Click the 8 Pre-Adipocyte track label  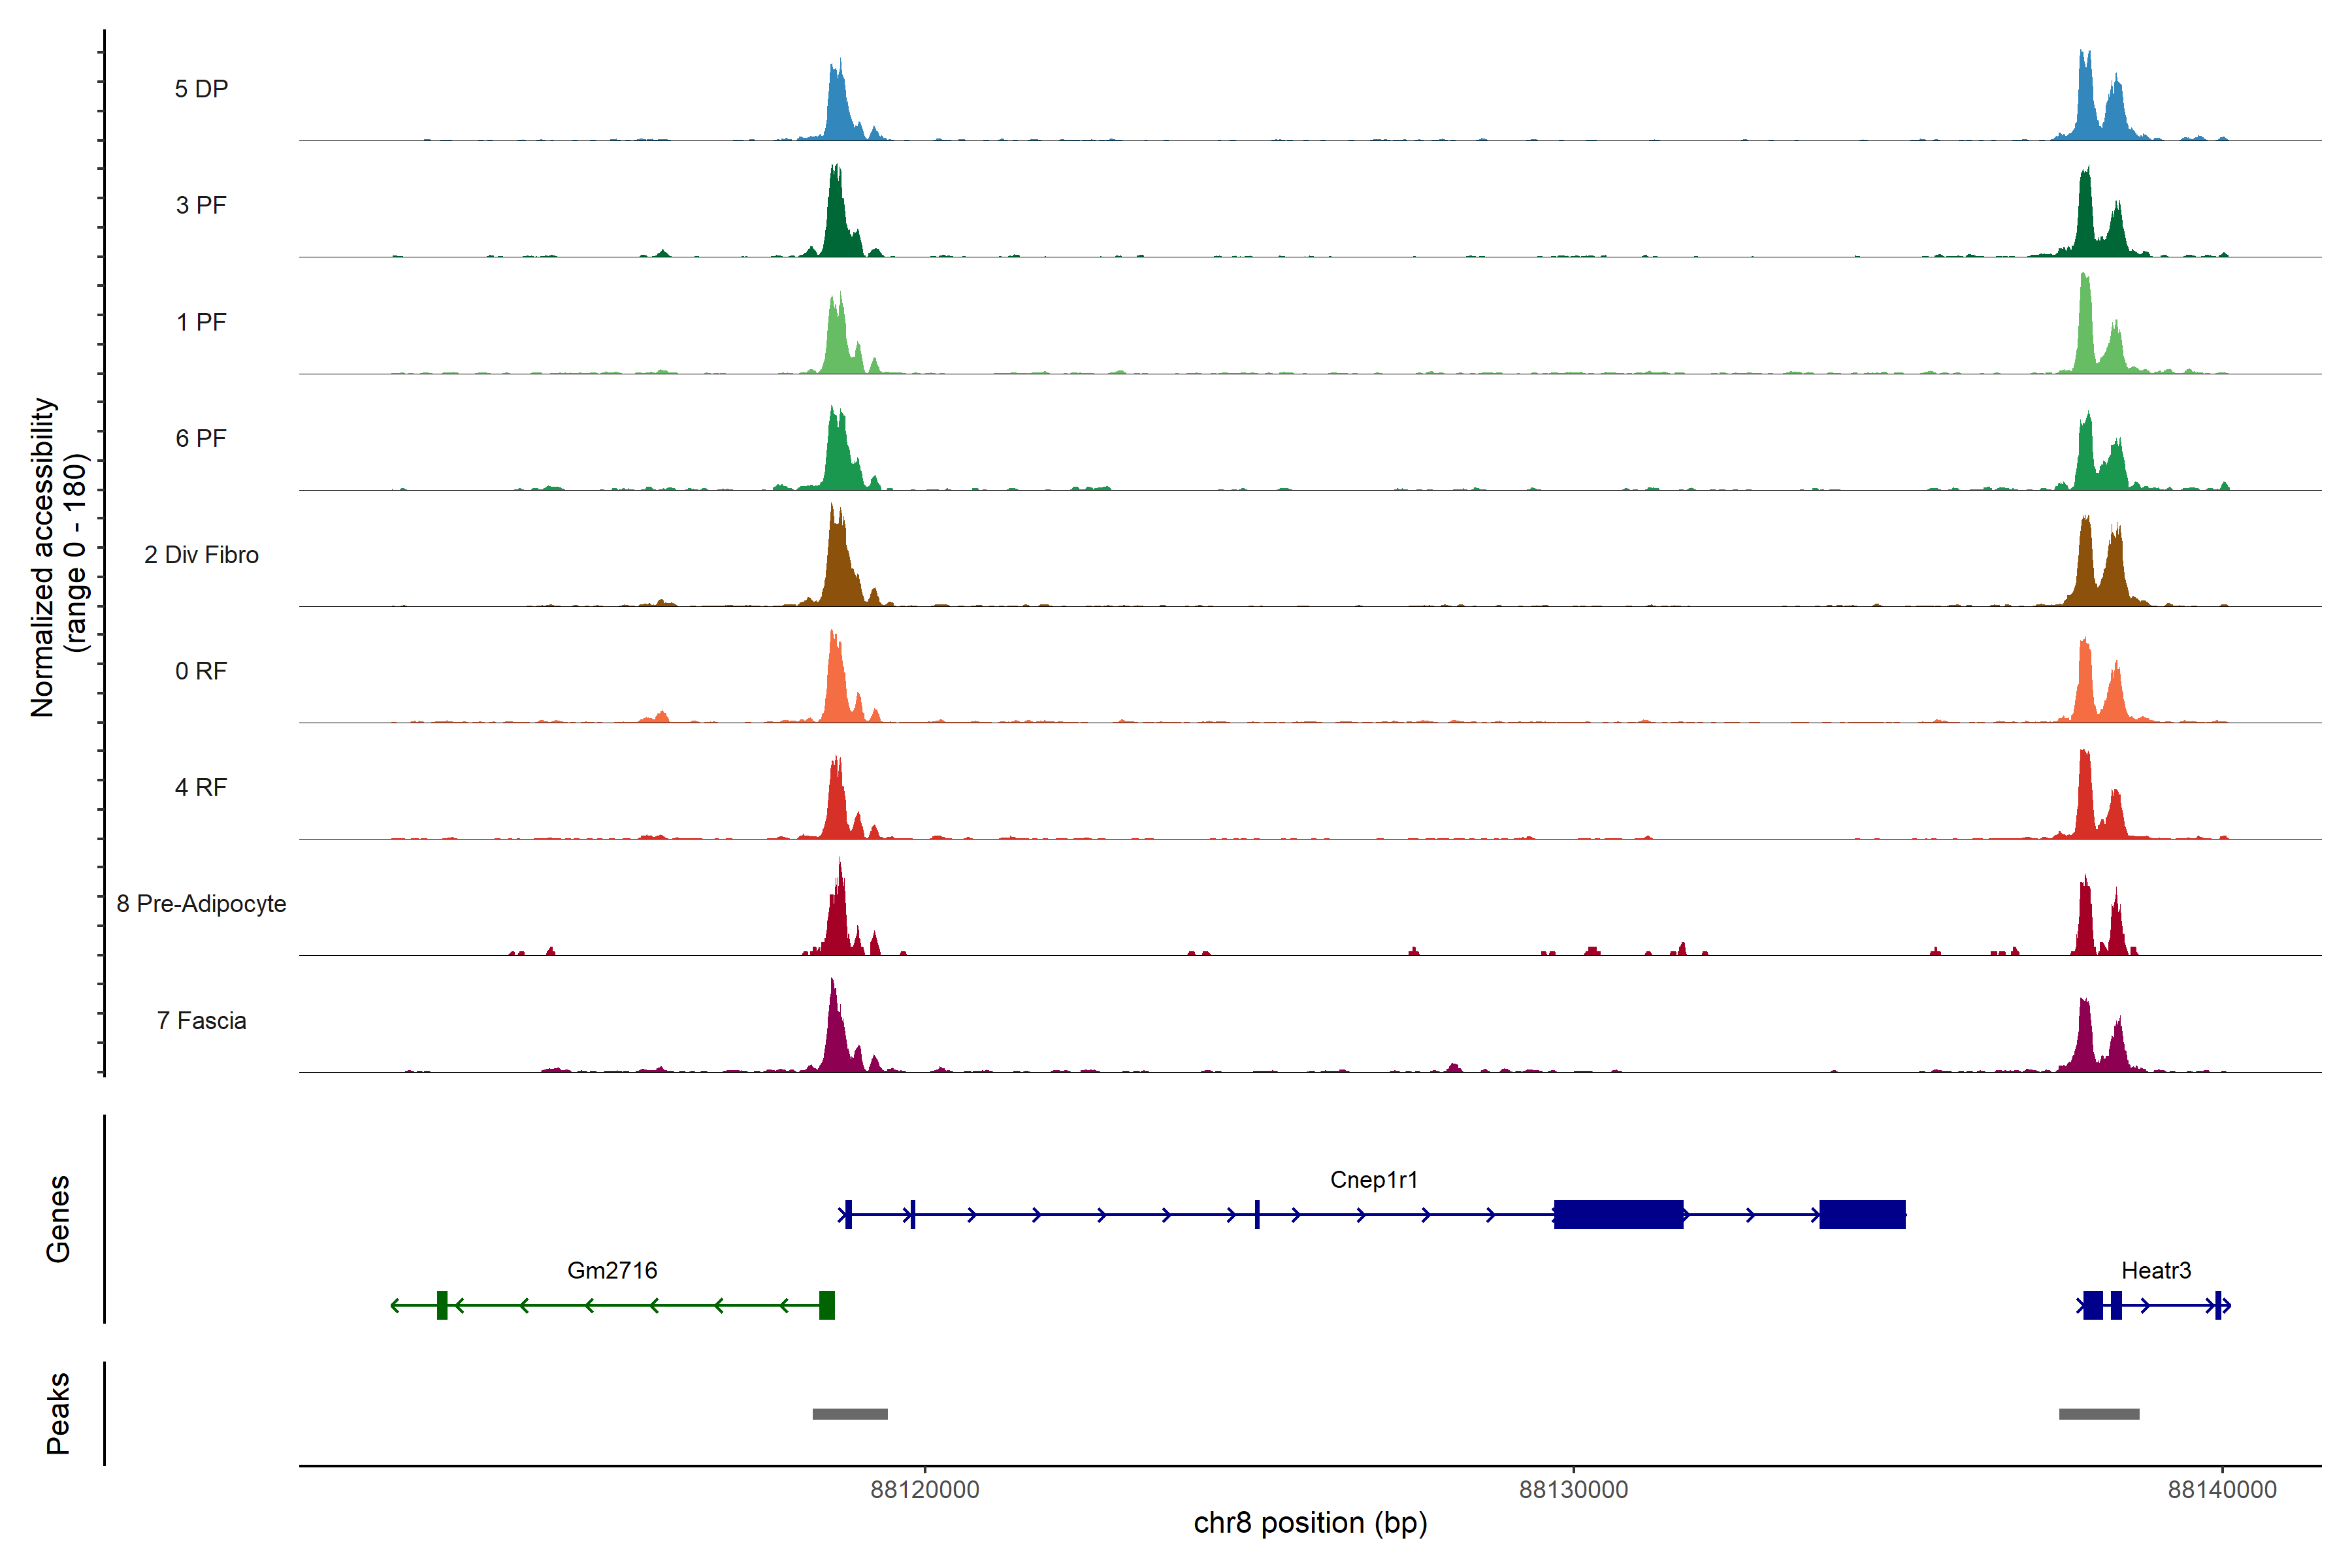(201, 904)
